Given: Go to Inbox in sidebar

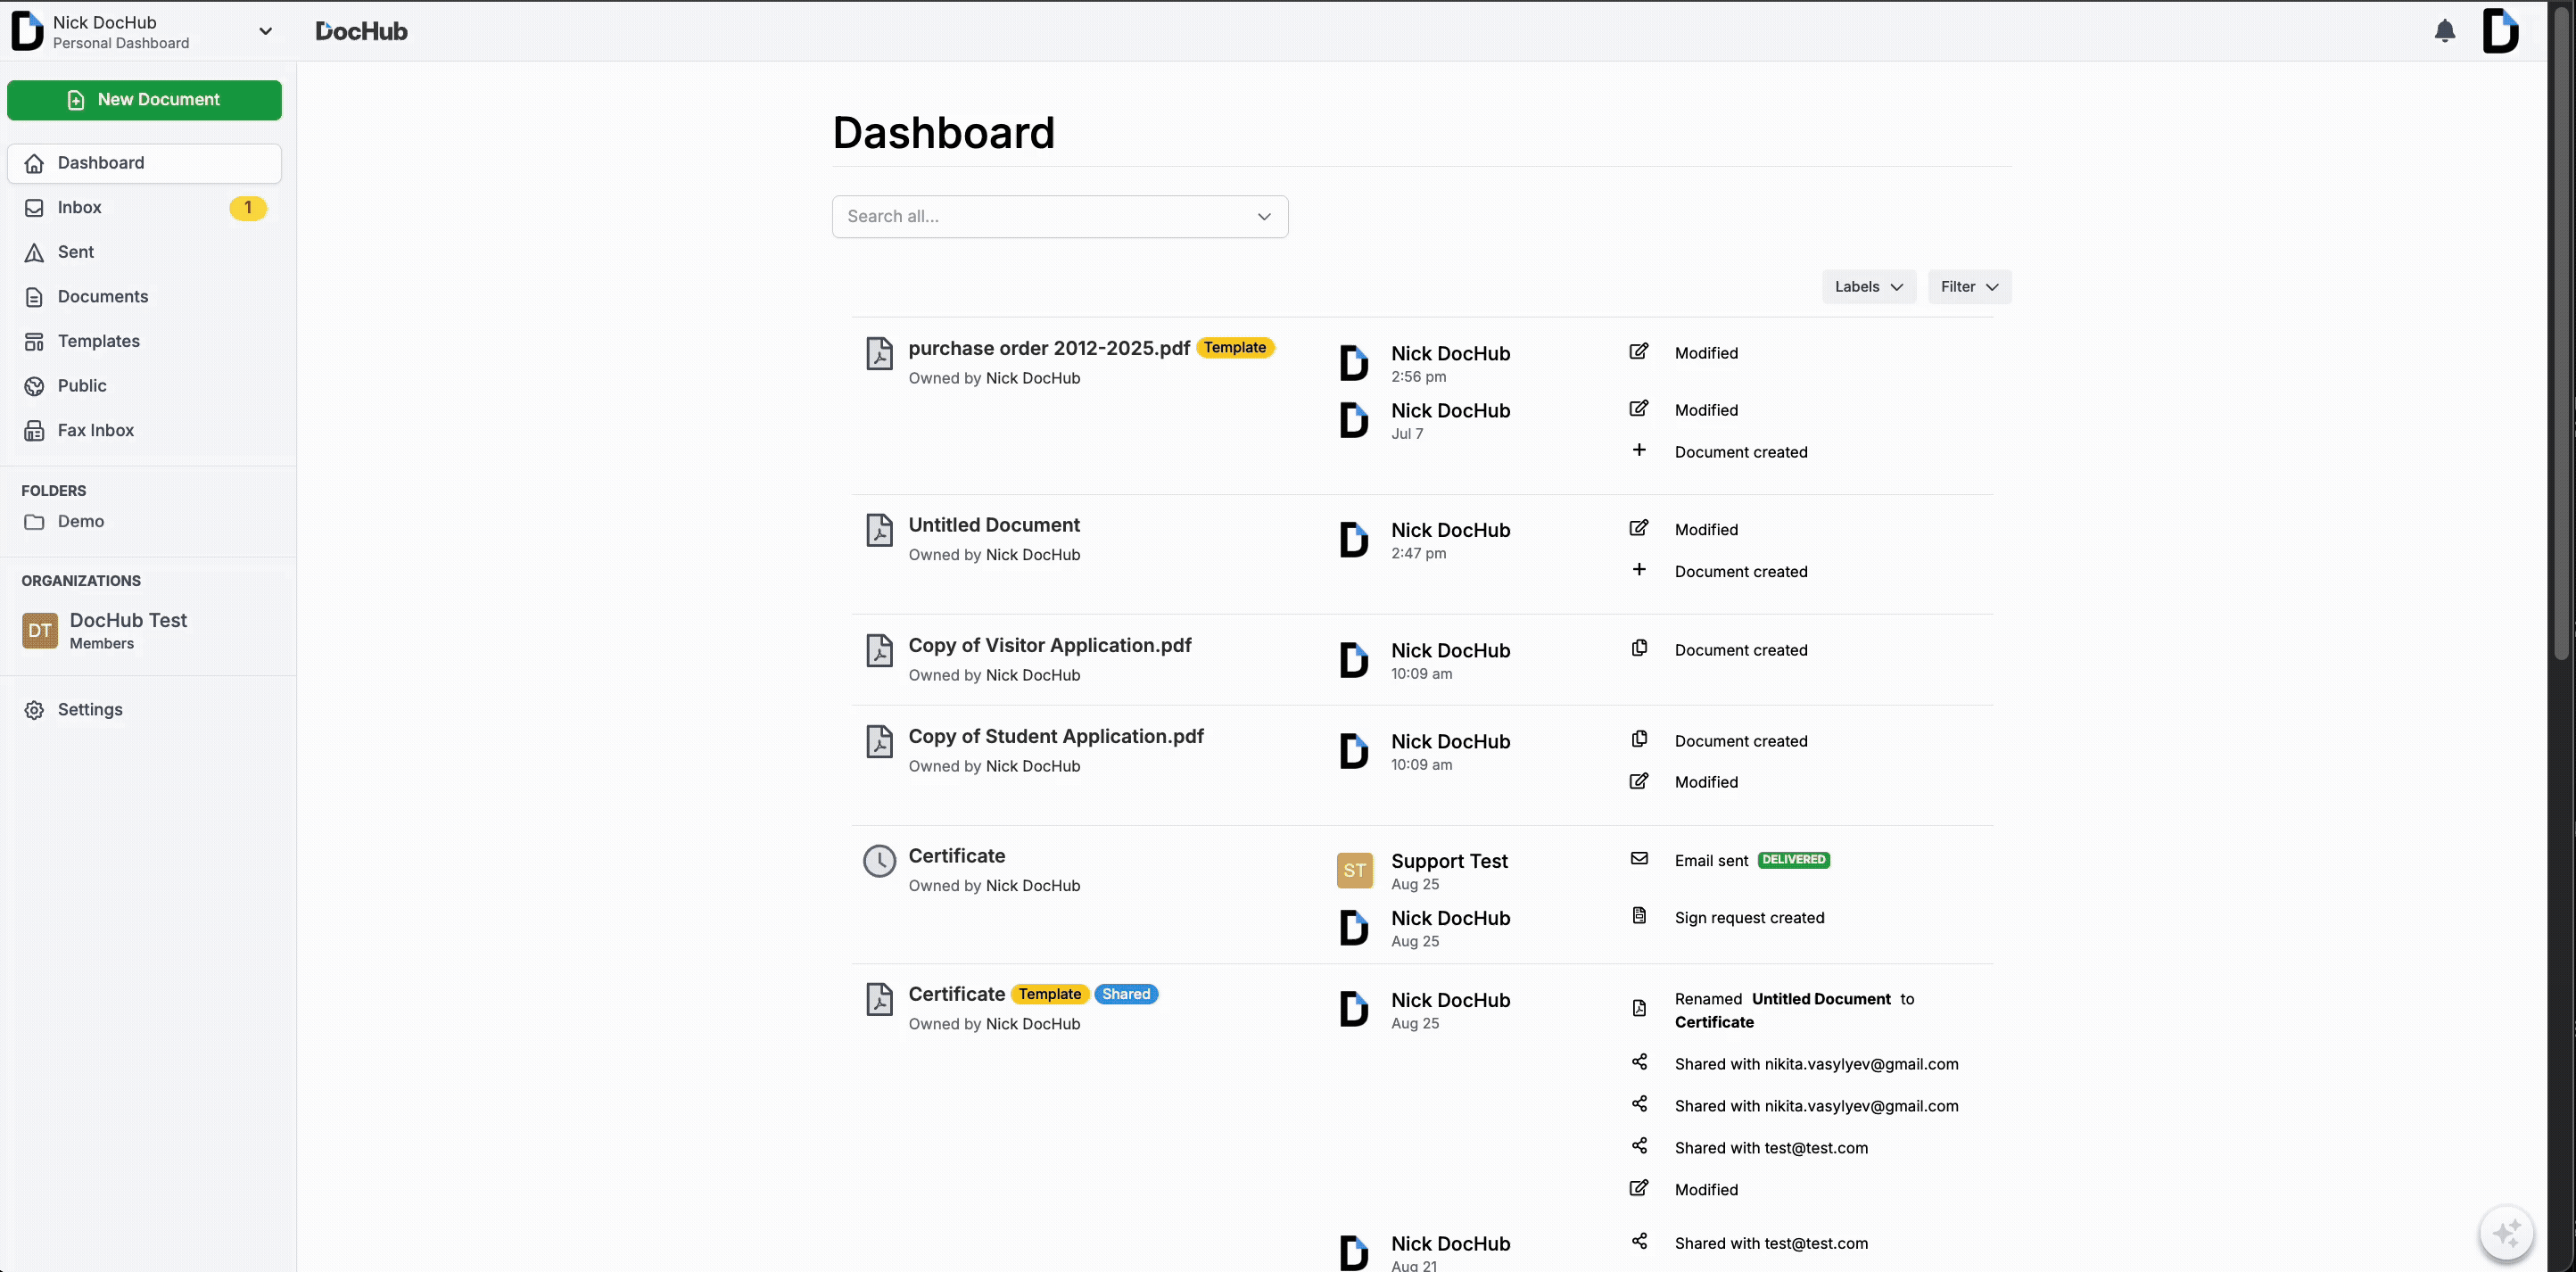Looking at the screenshot, I should click(80, 208).
